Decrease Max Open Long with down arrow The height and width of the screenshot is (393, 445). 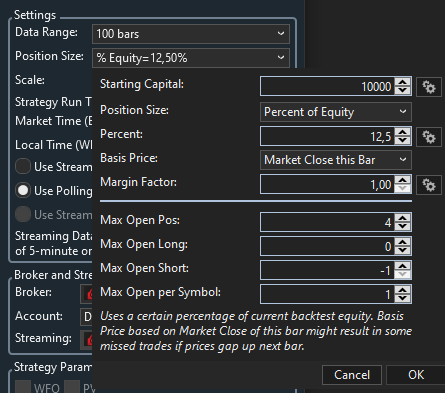(x=403, y=250)
